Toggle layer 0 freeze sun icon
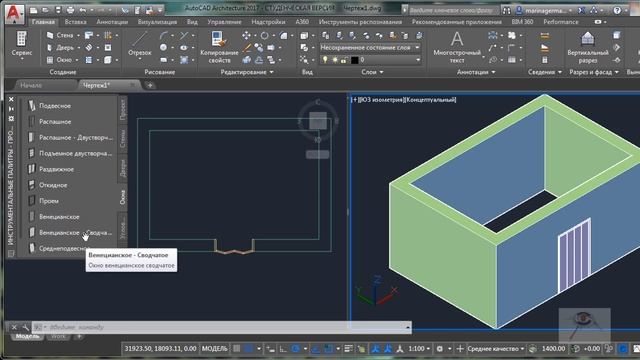640x360 pixels. pos(334,60)
